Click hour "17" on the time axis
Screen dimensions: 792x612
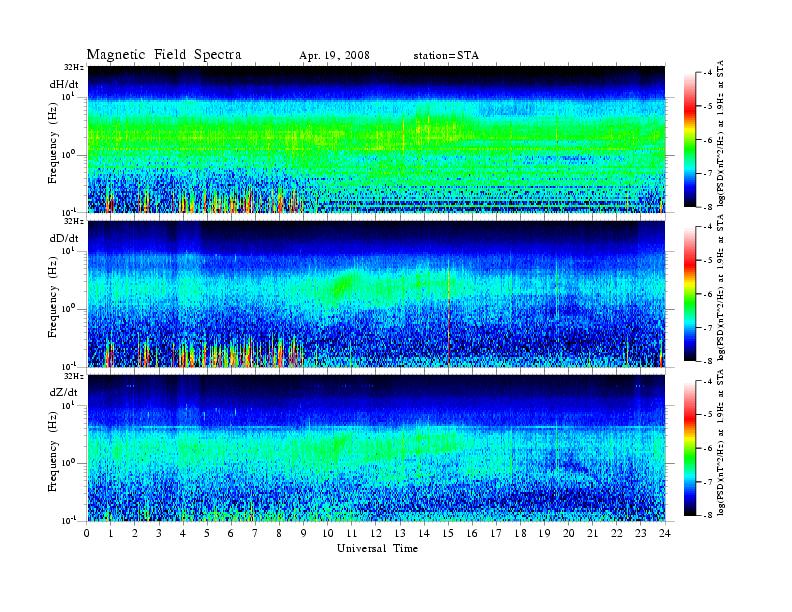point(497,533)
